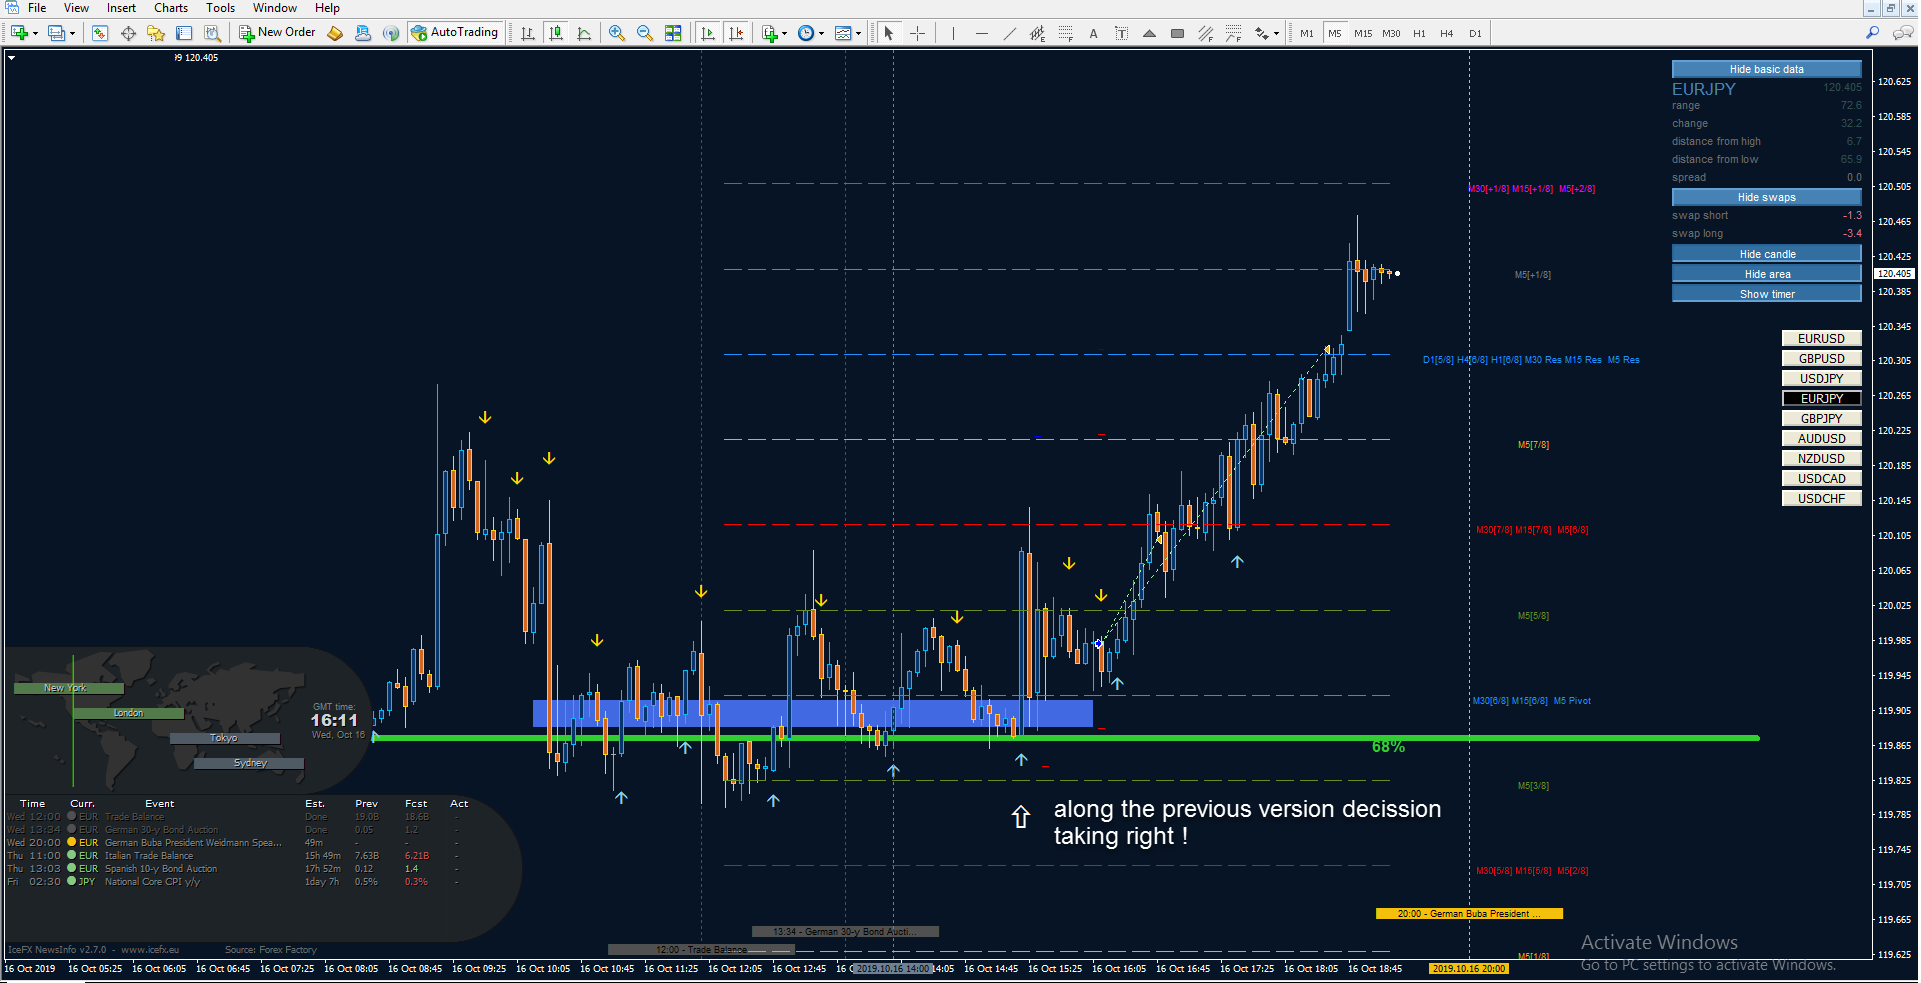
Task: Click the Show timer button
Action: coord(1766,294)
